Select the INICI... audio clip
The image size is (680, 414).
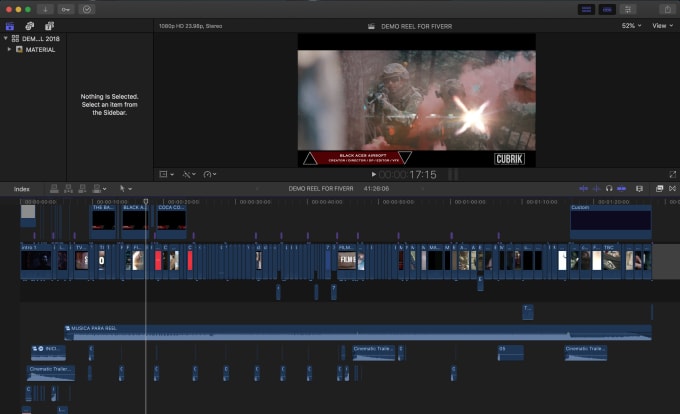click(49, 353)
